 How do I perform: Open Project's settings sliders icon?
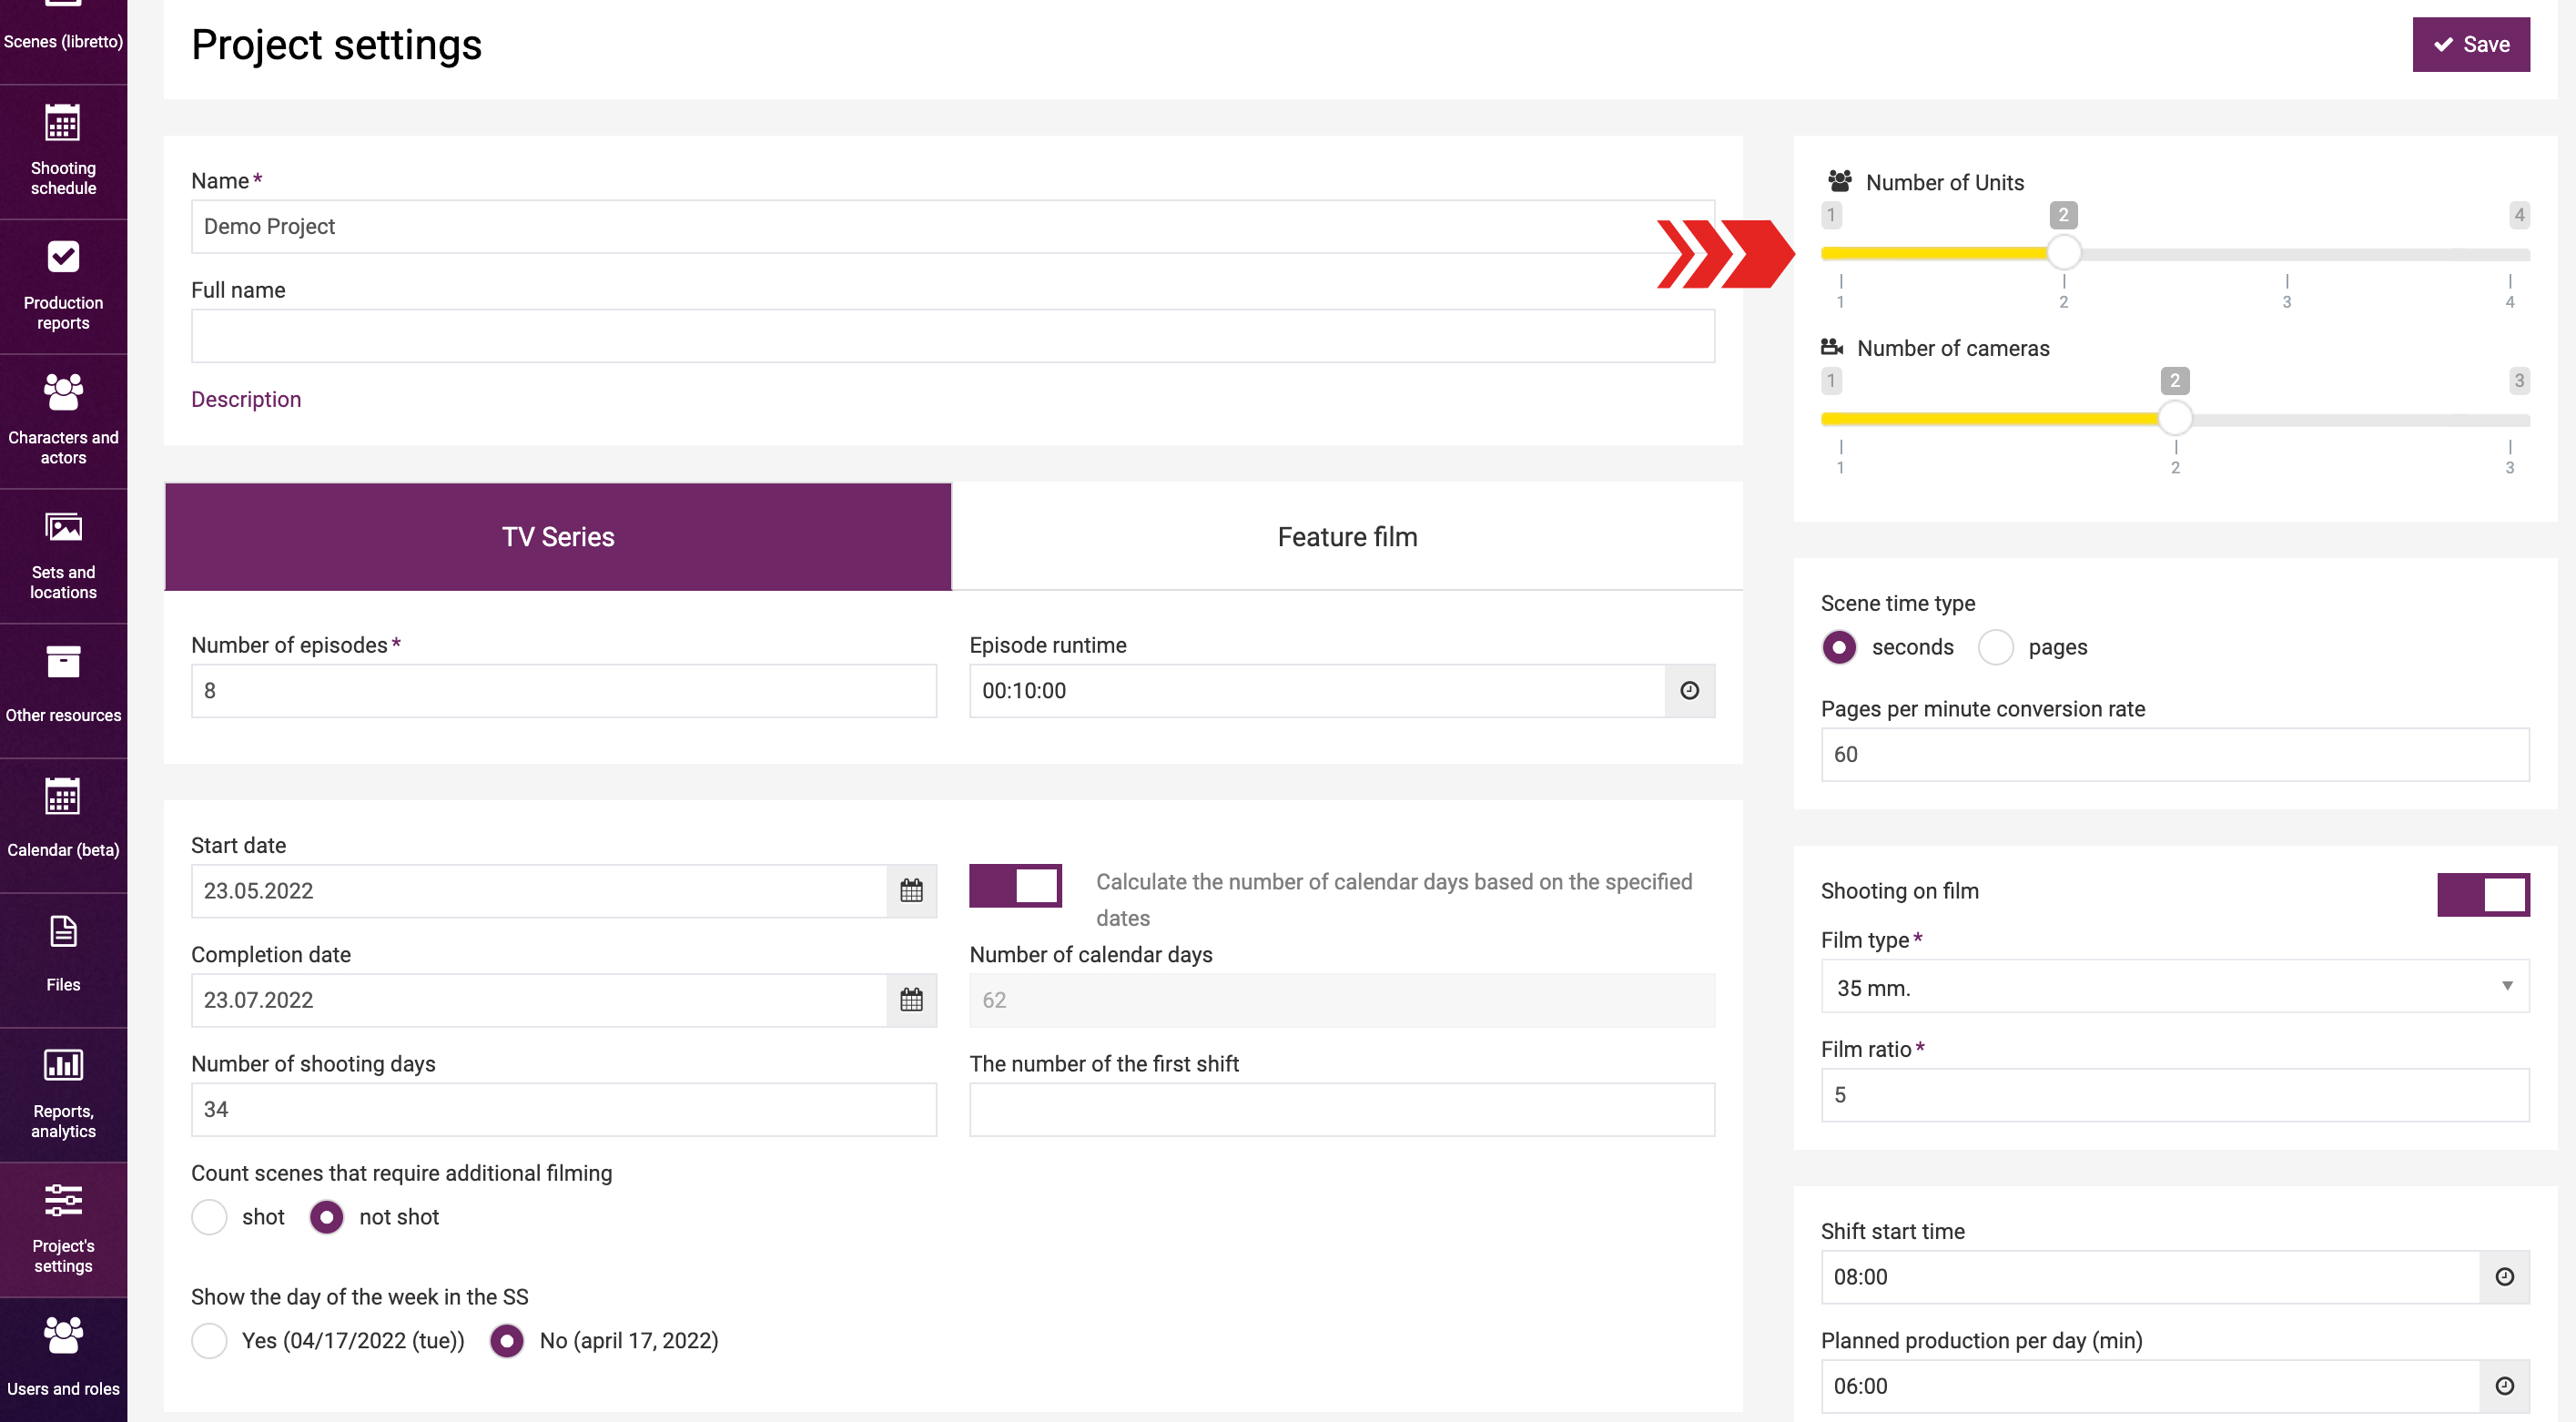[x=63, y=1200]
